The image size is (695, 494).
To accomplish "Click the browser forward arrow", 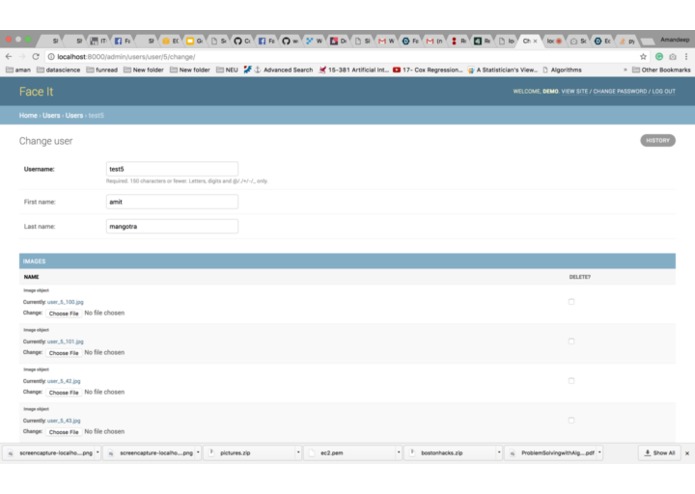I will tap(22, 57).
